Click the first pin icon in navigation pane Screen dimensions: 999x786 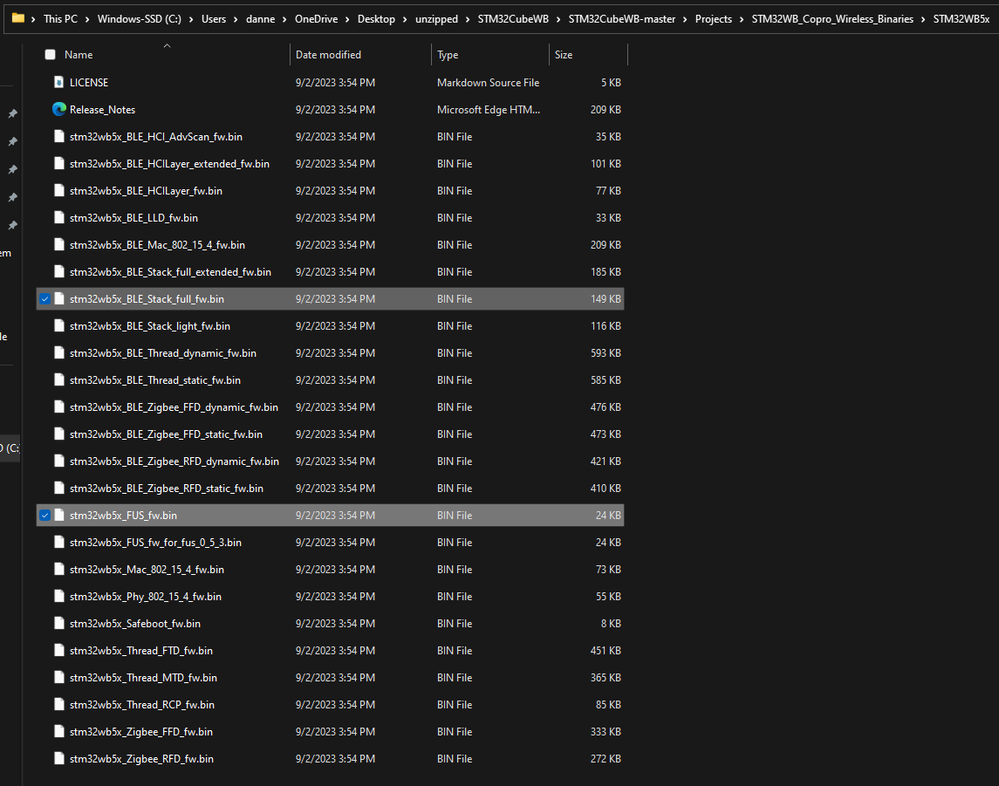pos(12,113)
